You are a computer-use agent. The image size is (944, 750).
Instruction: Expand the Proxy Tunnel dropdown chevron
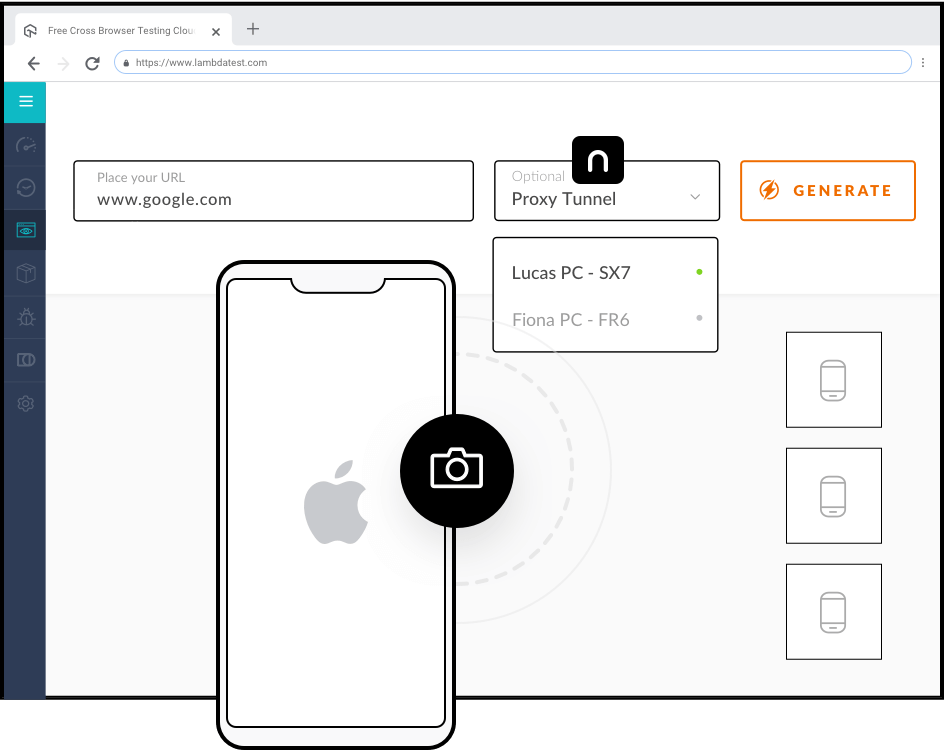coord(695,197)
